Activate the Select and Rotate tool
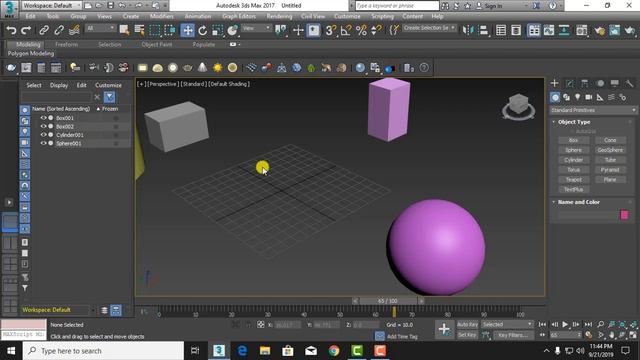Viewport: 640px width, 360px height. tap(202, 30)
